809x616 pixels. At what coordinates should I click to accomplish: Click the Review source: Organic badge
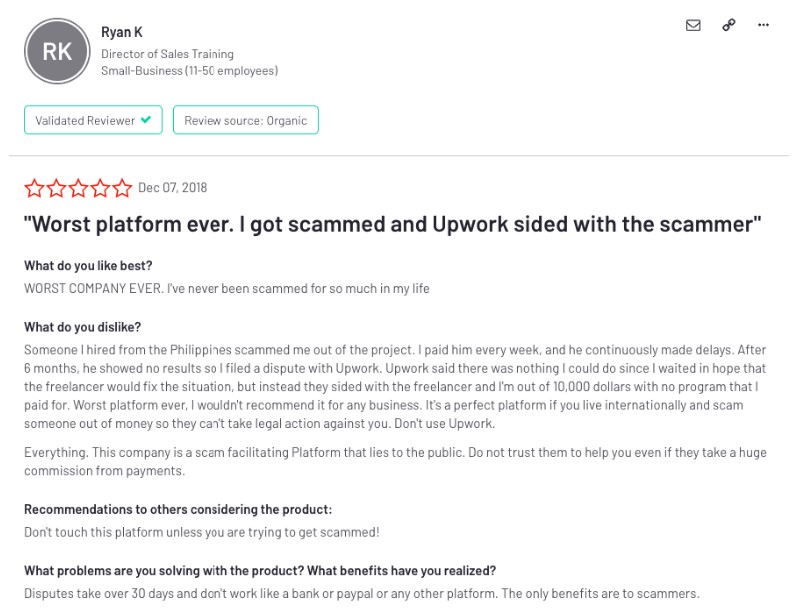(246, 120)
